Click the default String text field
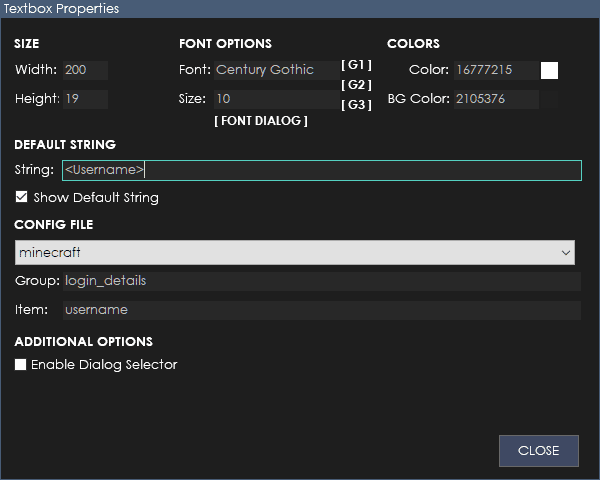Viewport: 600px width, 480px height. (x=322, y=170)
